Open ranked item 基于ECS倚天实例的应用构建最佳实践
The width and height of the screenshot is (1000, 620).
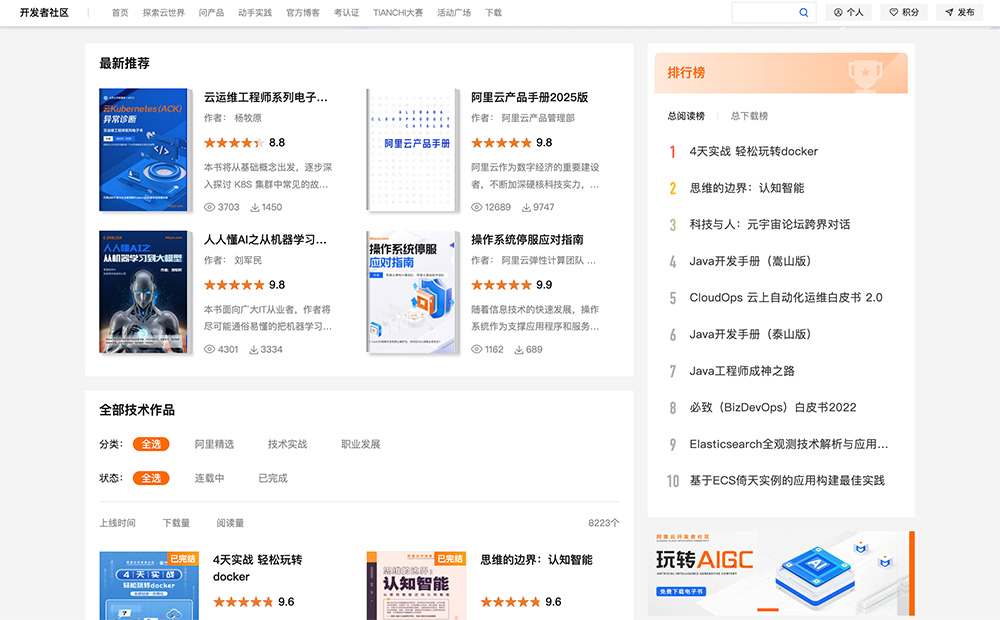coord(787,480)
